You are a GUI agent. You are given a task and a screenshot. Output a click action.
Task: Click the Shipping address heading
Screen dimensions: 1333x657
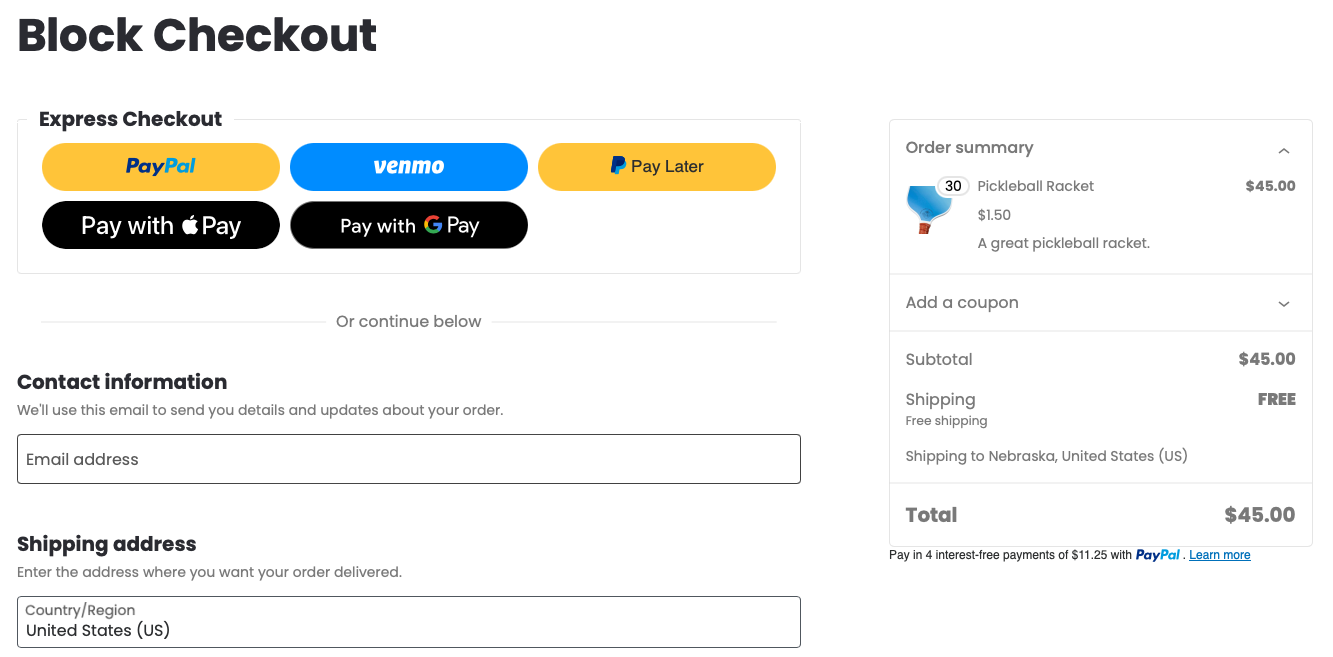tap(107, 544)
